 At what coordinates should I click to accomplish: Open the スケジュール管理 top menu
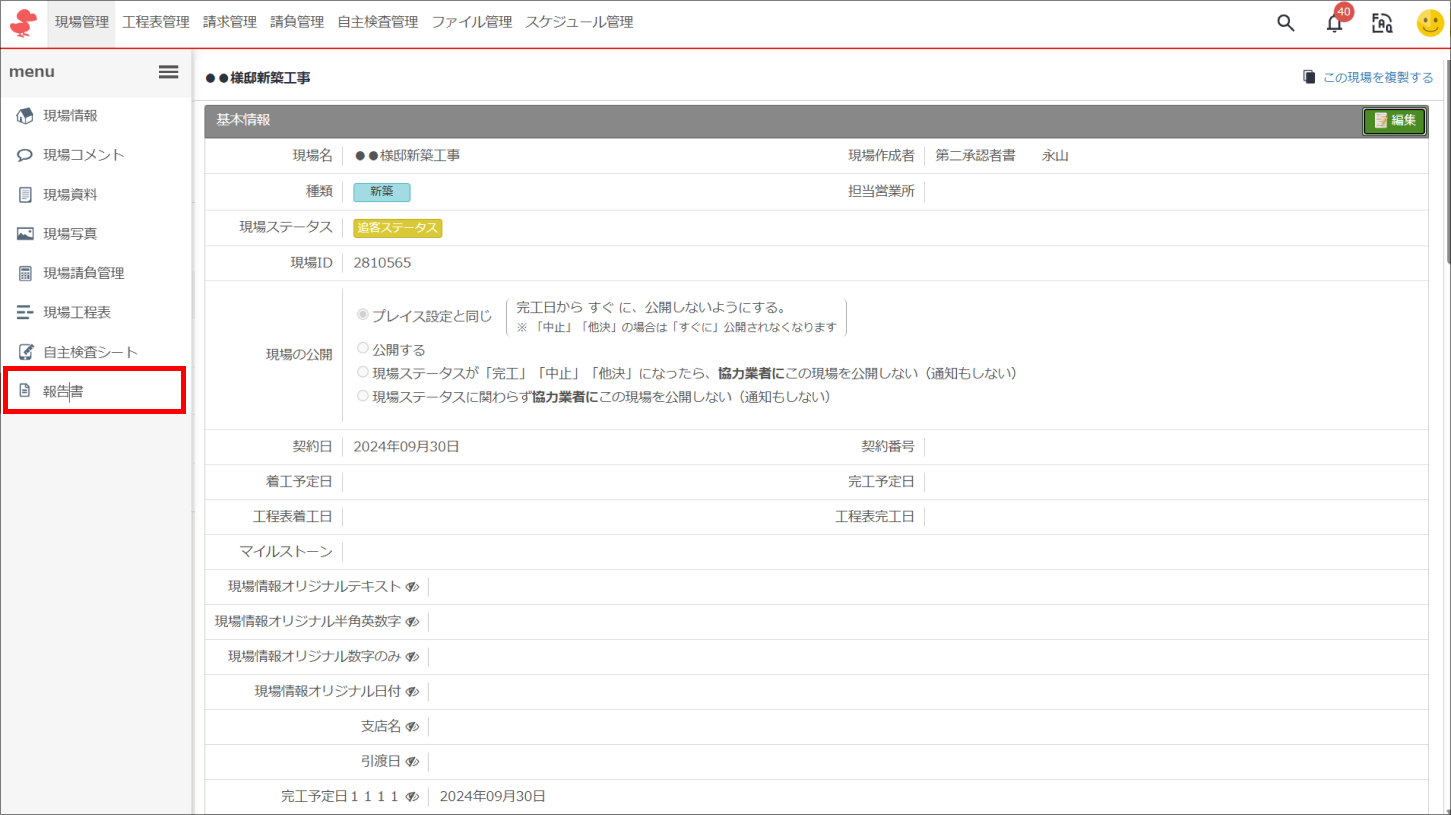(x=579, y=22)
